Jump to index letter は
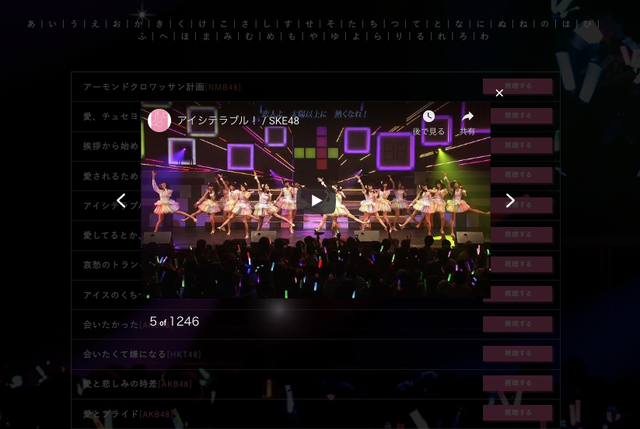Image resolution: width=640 pixels, height=429 pixels. point(566,24)
